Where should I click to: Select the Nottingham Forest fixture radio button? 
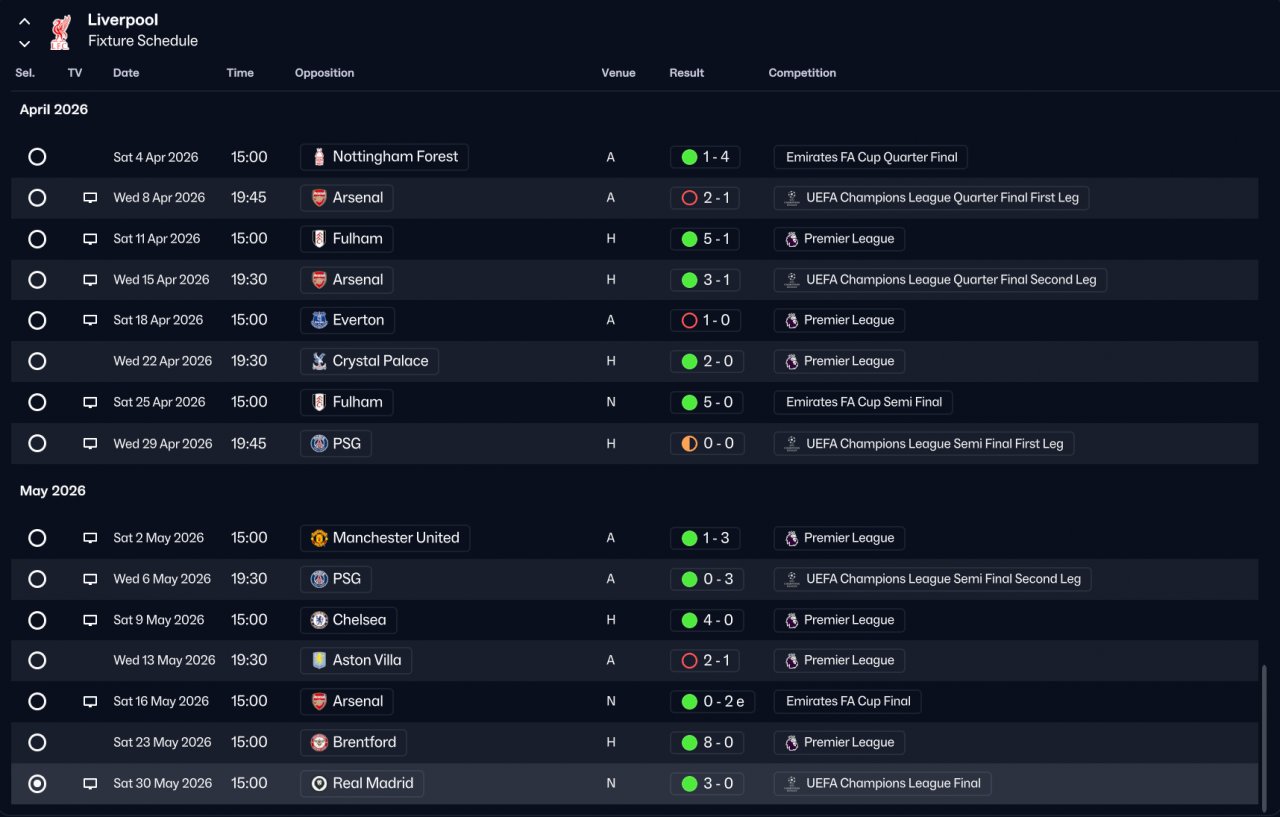coord(37,157)
